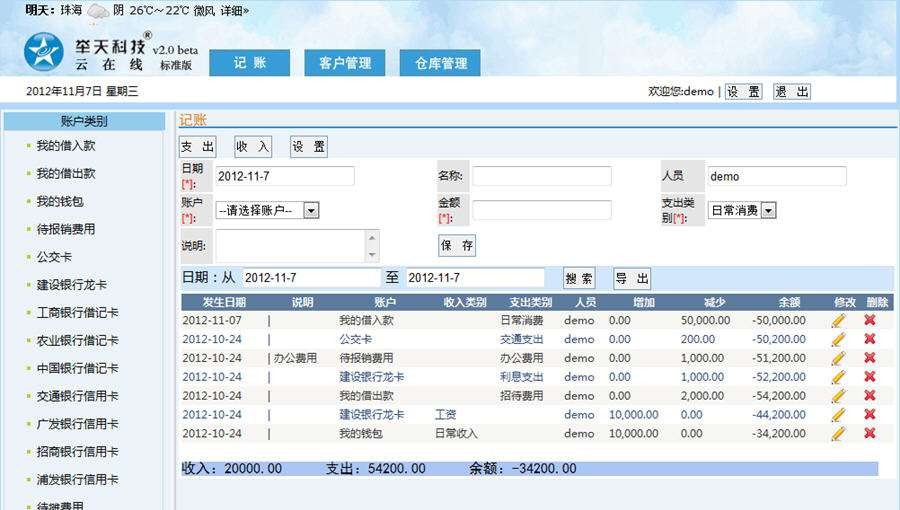Delete the 招待费用 record with red X

click(x=870, y=395)
